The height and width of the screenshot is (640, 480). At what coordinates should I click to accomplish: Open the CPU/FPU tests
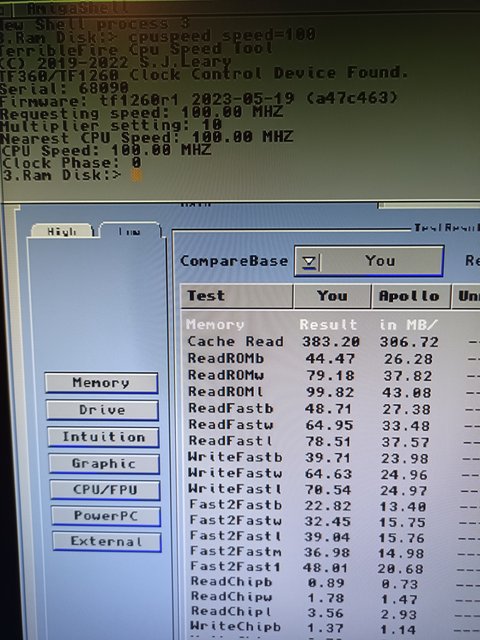tap(105, 490)
